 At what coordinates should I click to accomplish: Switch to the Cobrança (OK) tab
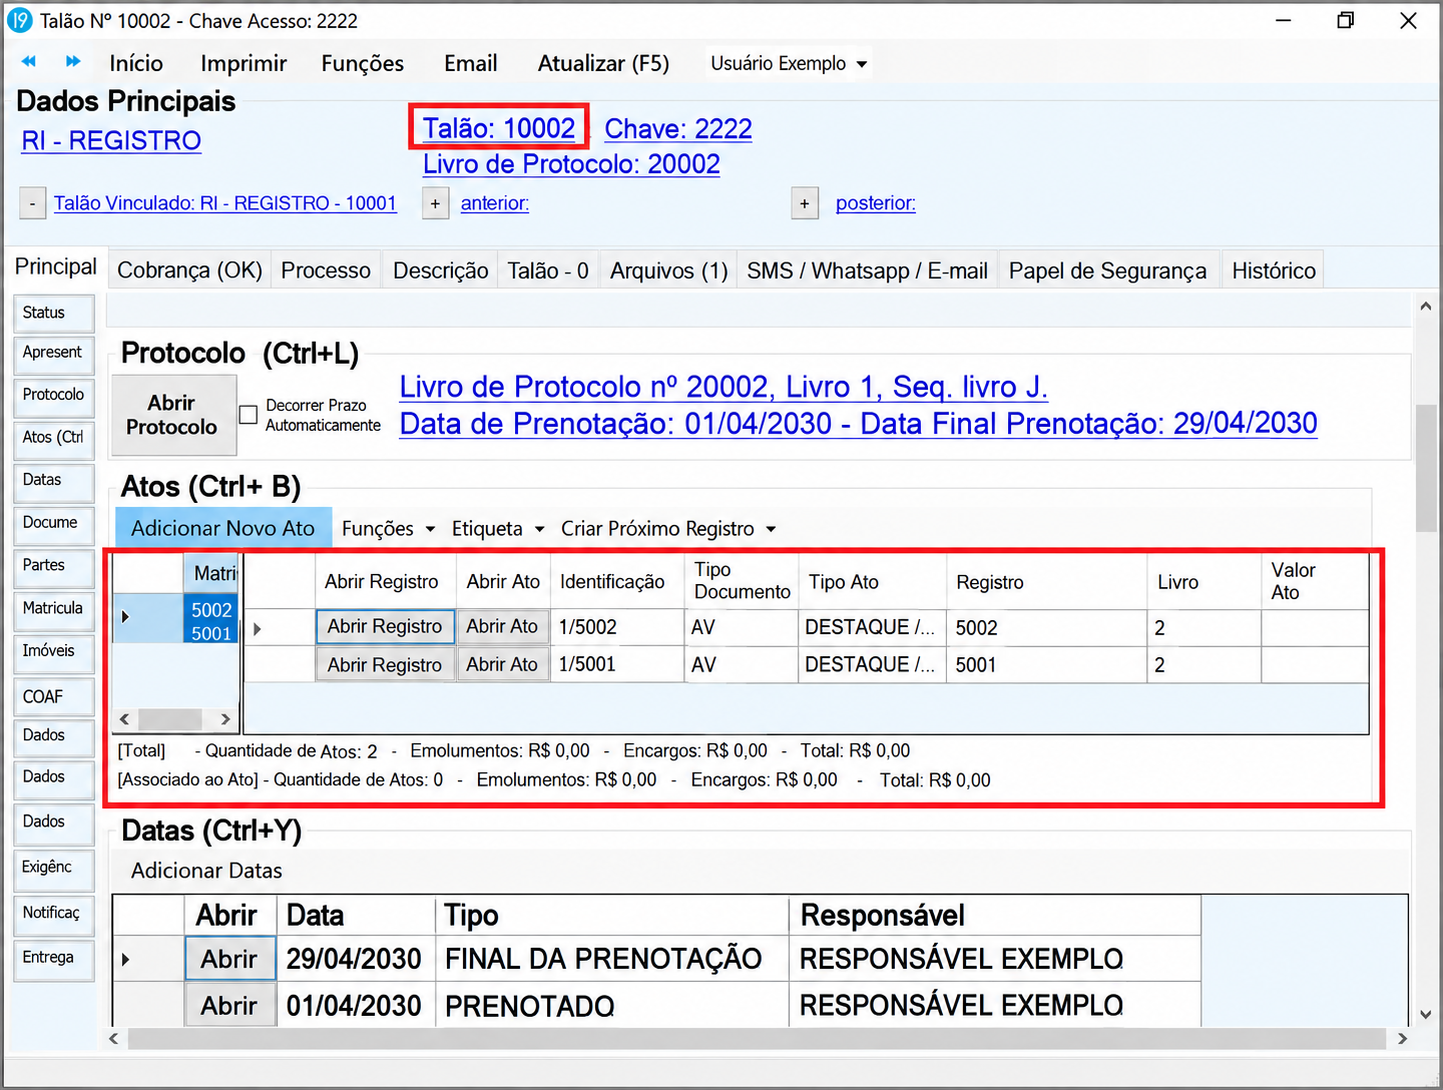point(189,270)
